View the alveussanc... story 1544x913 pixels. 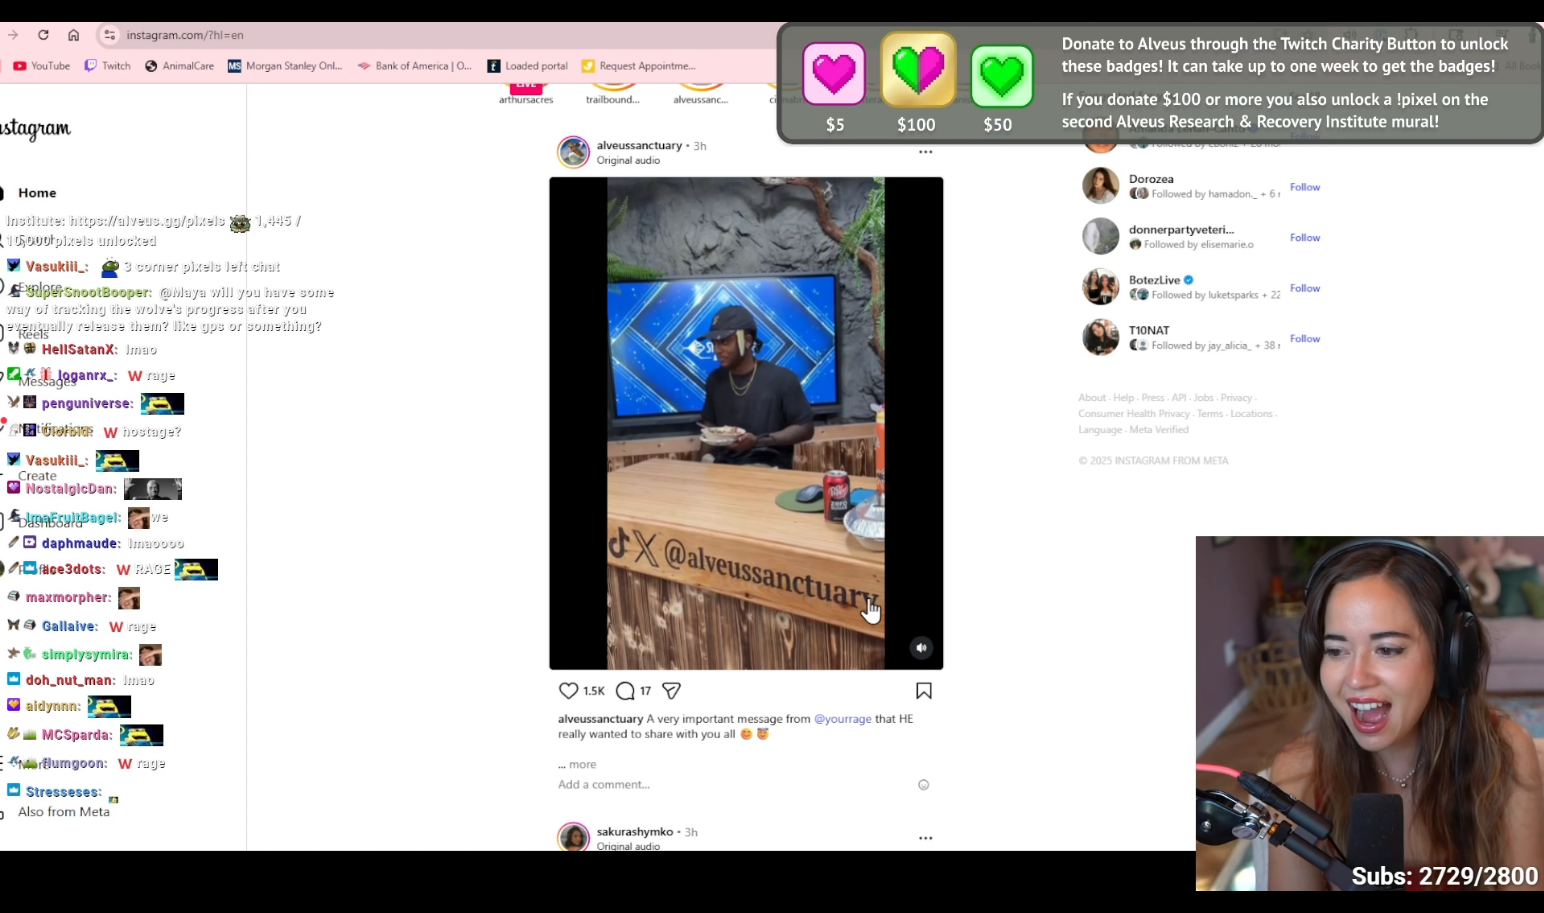[x=701, y=94]
